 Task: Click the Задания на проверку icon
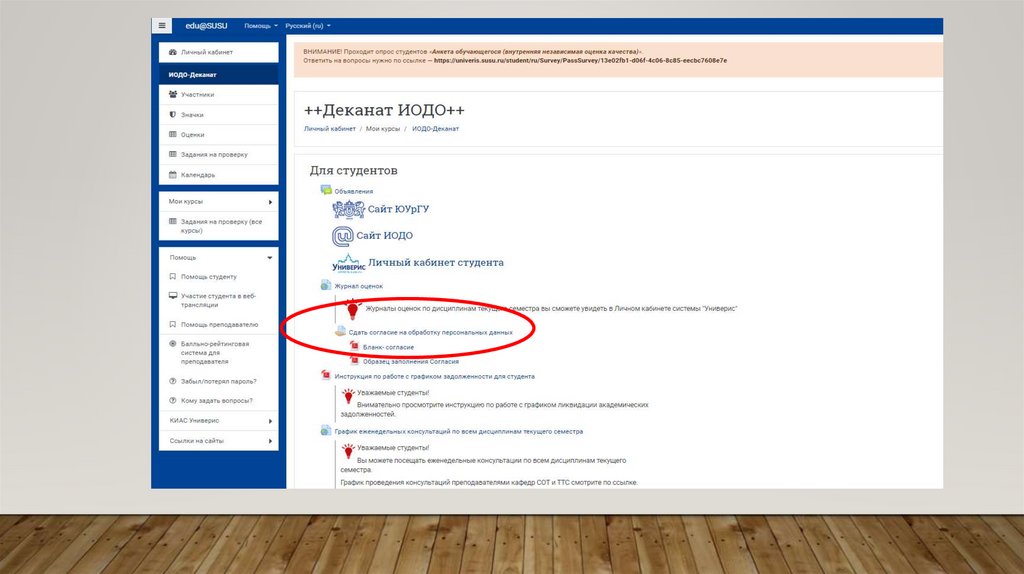click(x=172, y=154)
